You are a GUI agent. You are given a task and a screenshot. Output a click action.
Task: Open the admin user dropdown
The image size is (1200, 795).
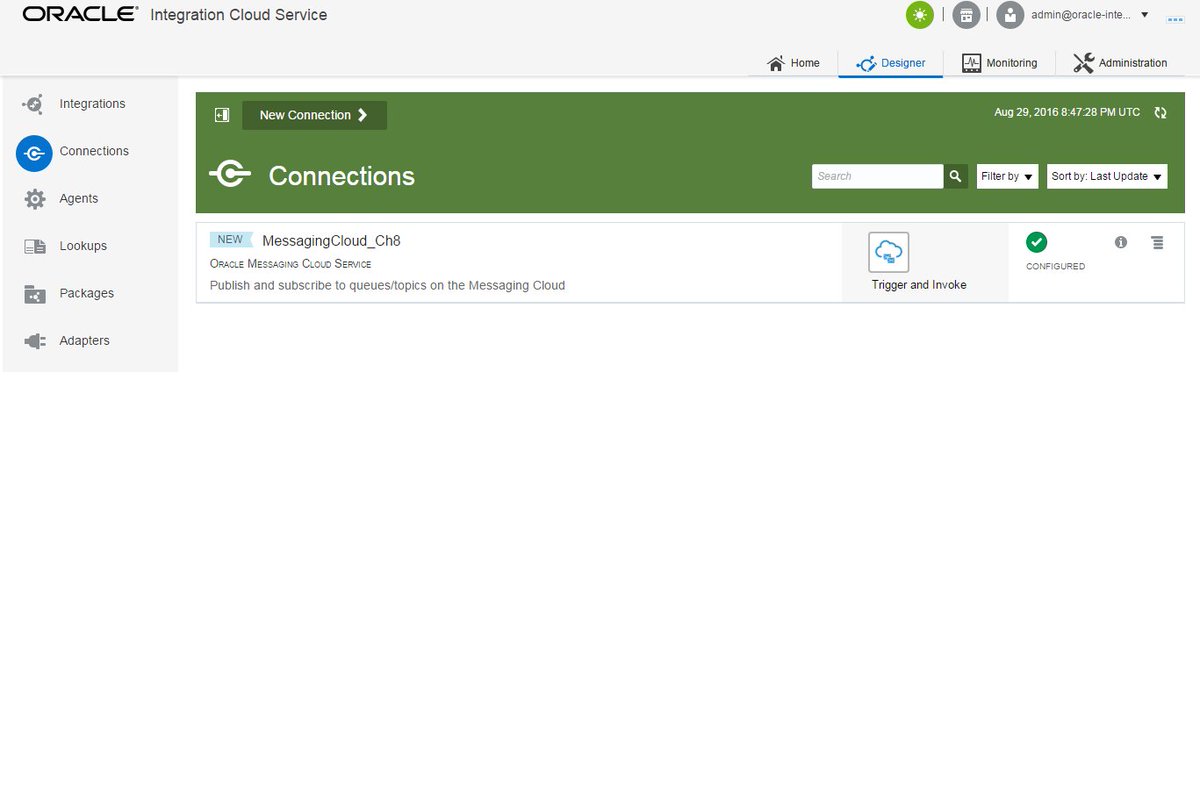pos(1090,15)
